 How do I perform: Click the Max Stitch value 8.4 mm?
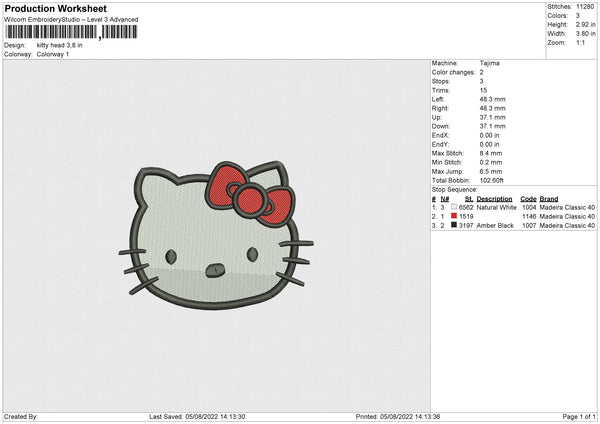point(491,153)
